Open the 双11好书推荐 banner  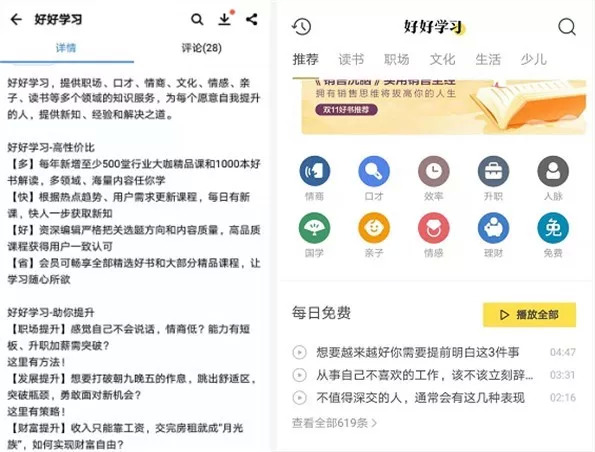coord(443,107)
